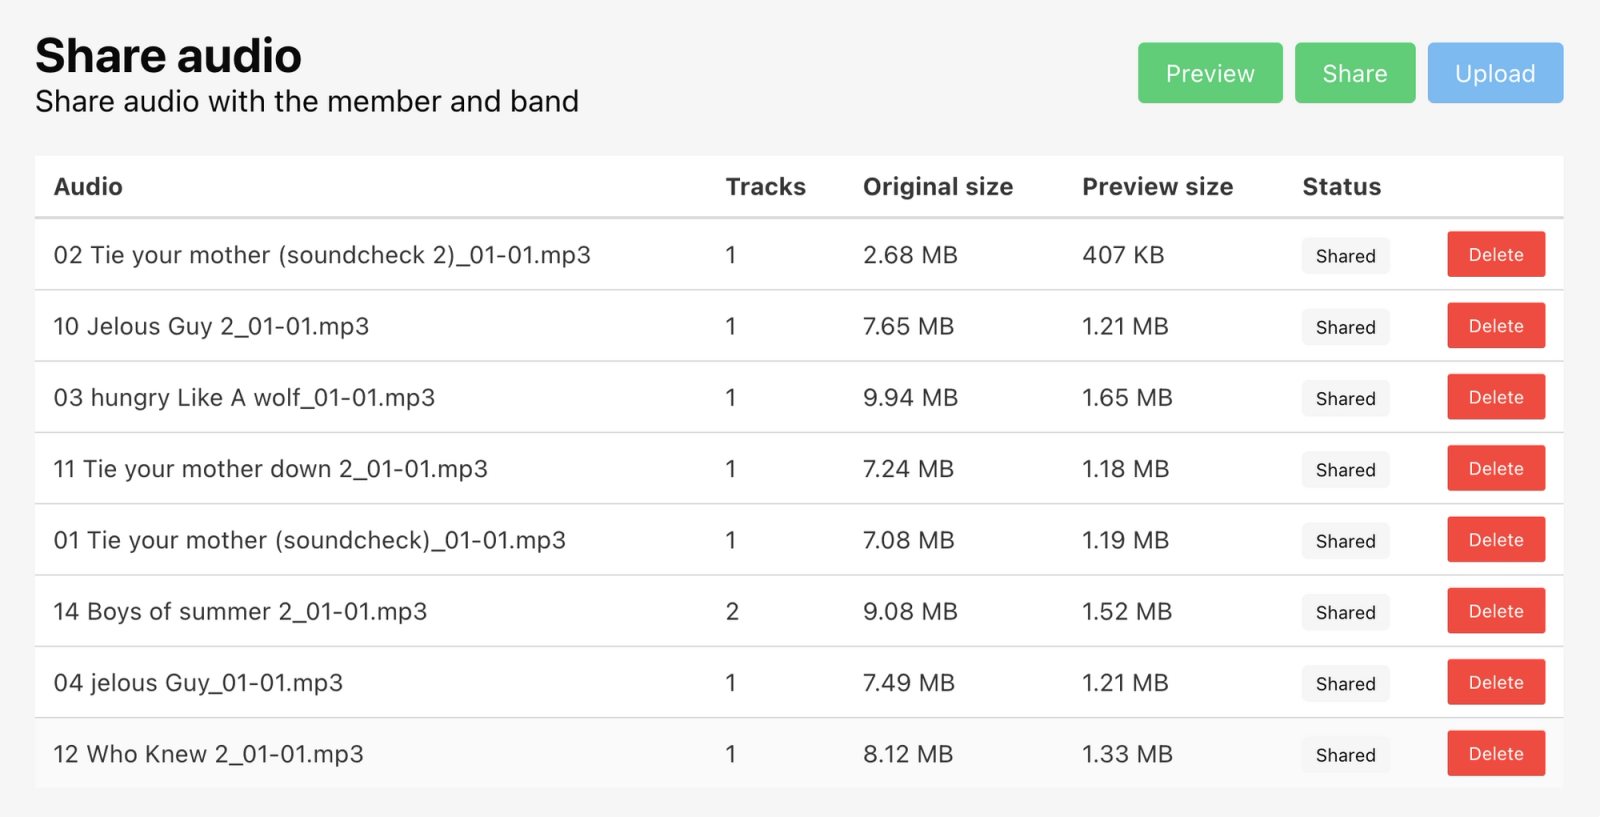Click the Preview size column header
Image resolution: width=1600 pixels, height=817 pixels.
pyautogui.click(x=1156, y=186)
